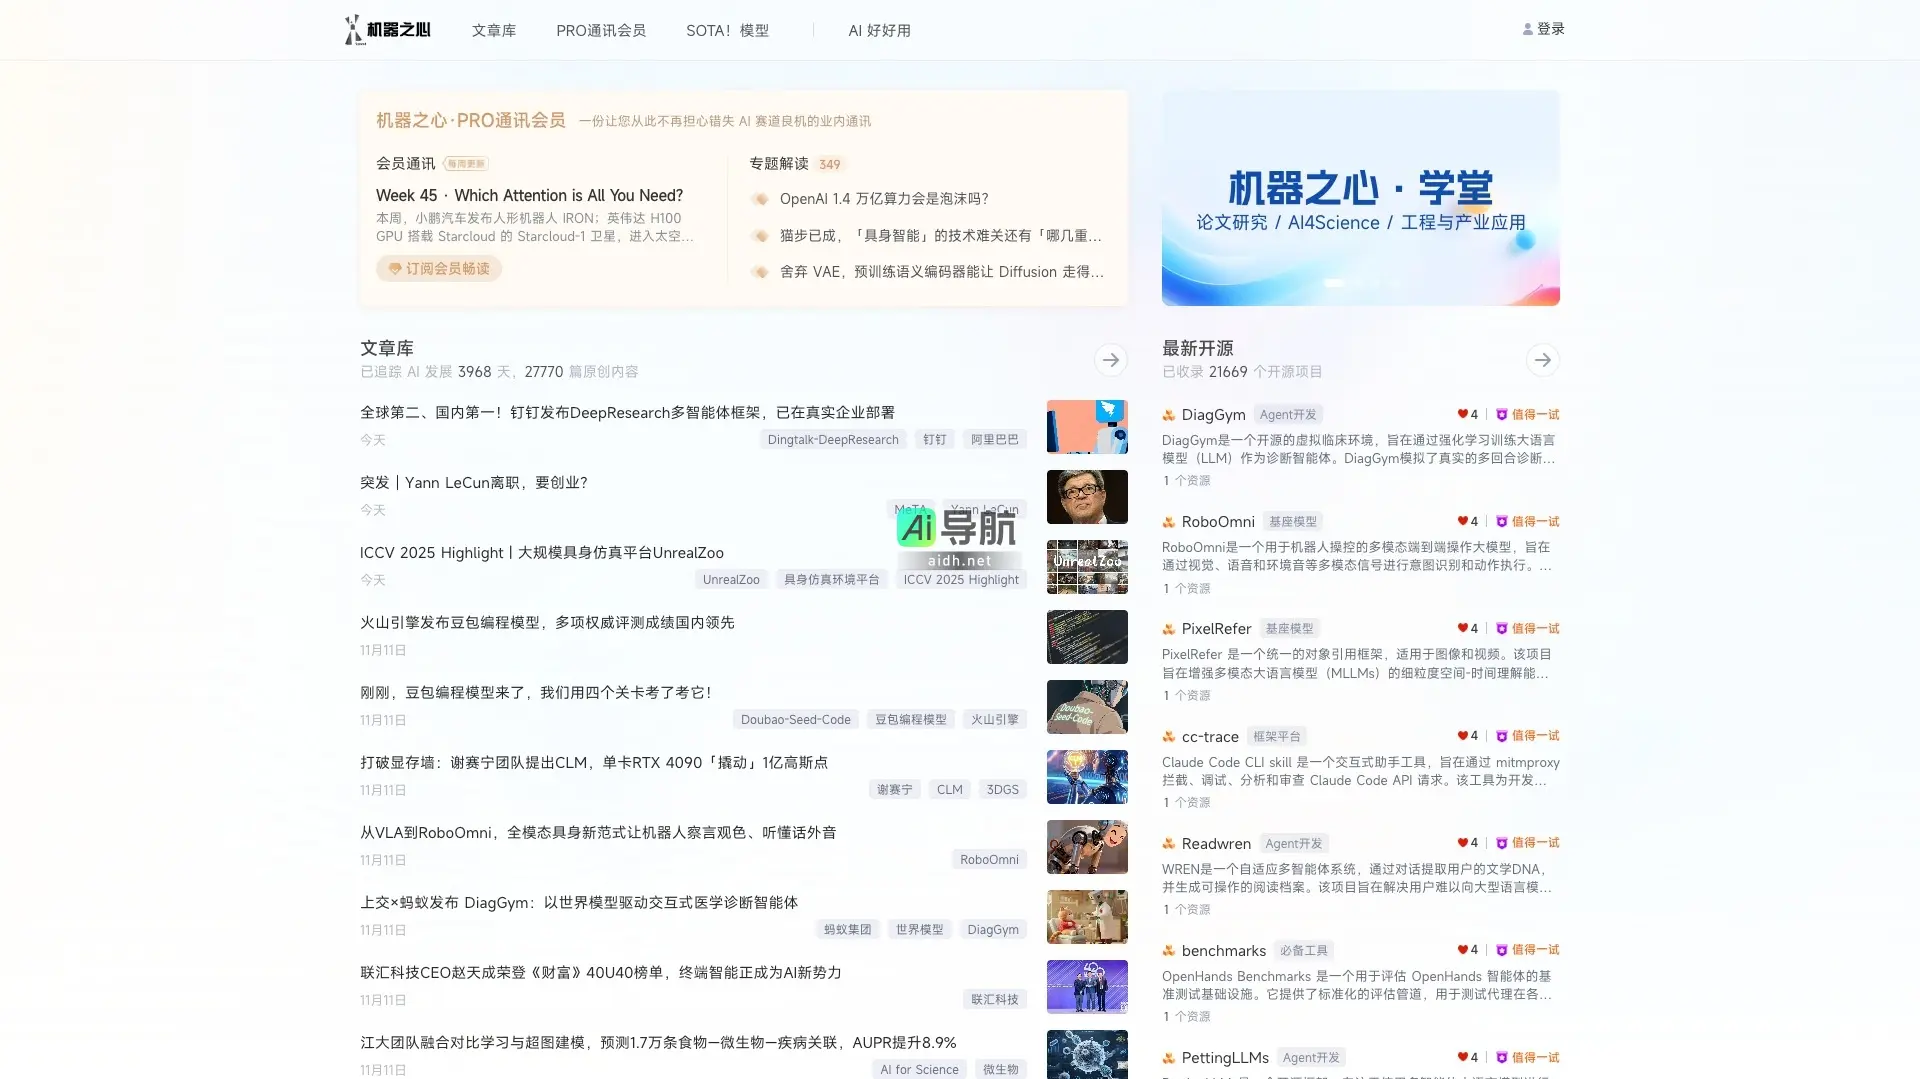Click the Yann LeCun article thumbnail
Screen dimensions: 1920x1079
click(1087, 497)
